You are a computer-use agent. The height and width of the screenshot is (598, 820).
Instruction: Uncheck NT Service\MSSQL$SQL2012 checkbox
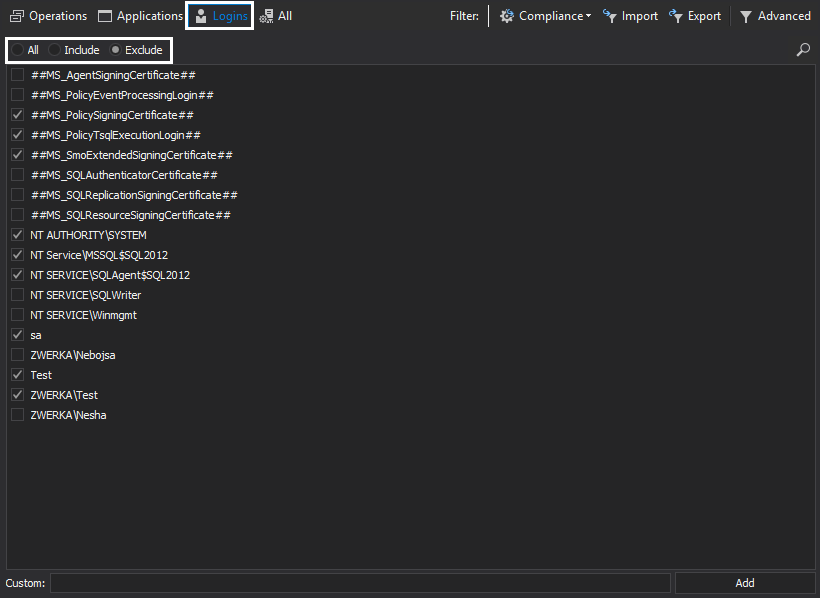tap(18, 255)
